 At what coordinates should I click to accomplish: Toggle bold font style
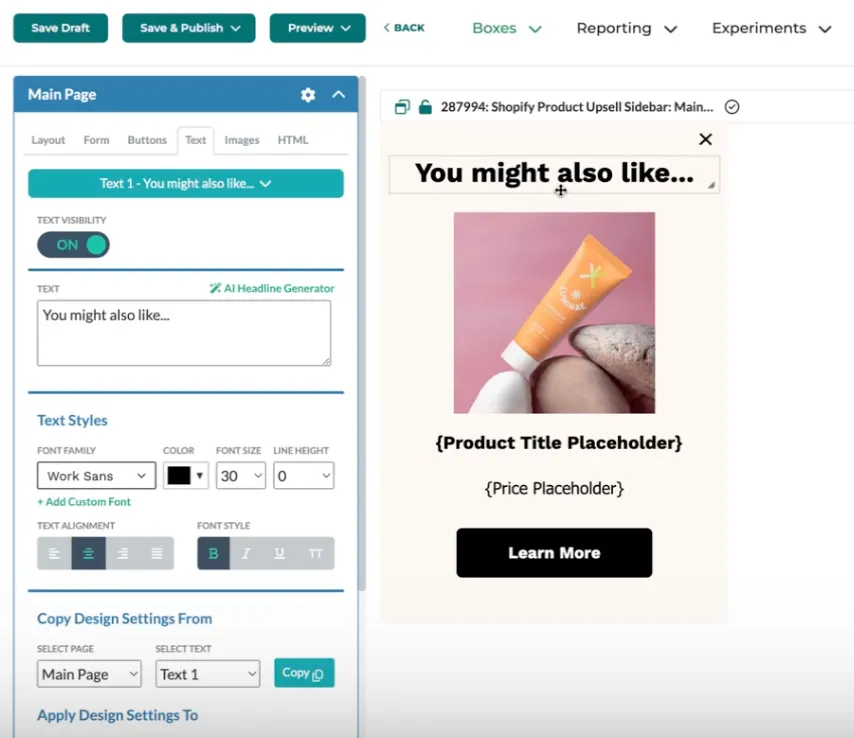click(214, 553)
